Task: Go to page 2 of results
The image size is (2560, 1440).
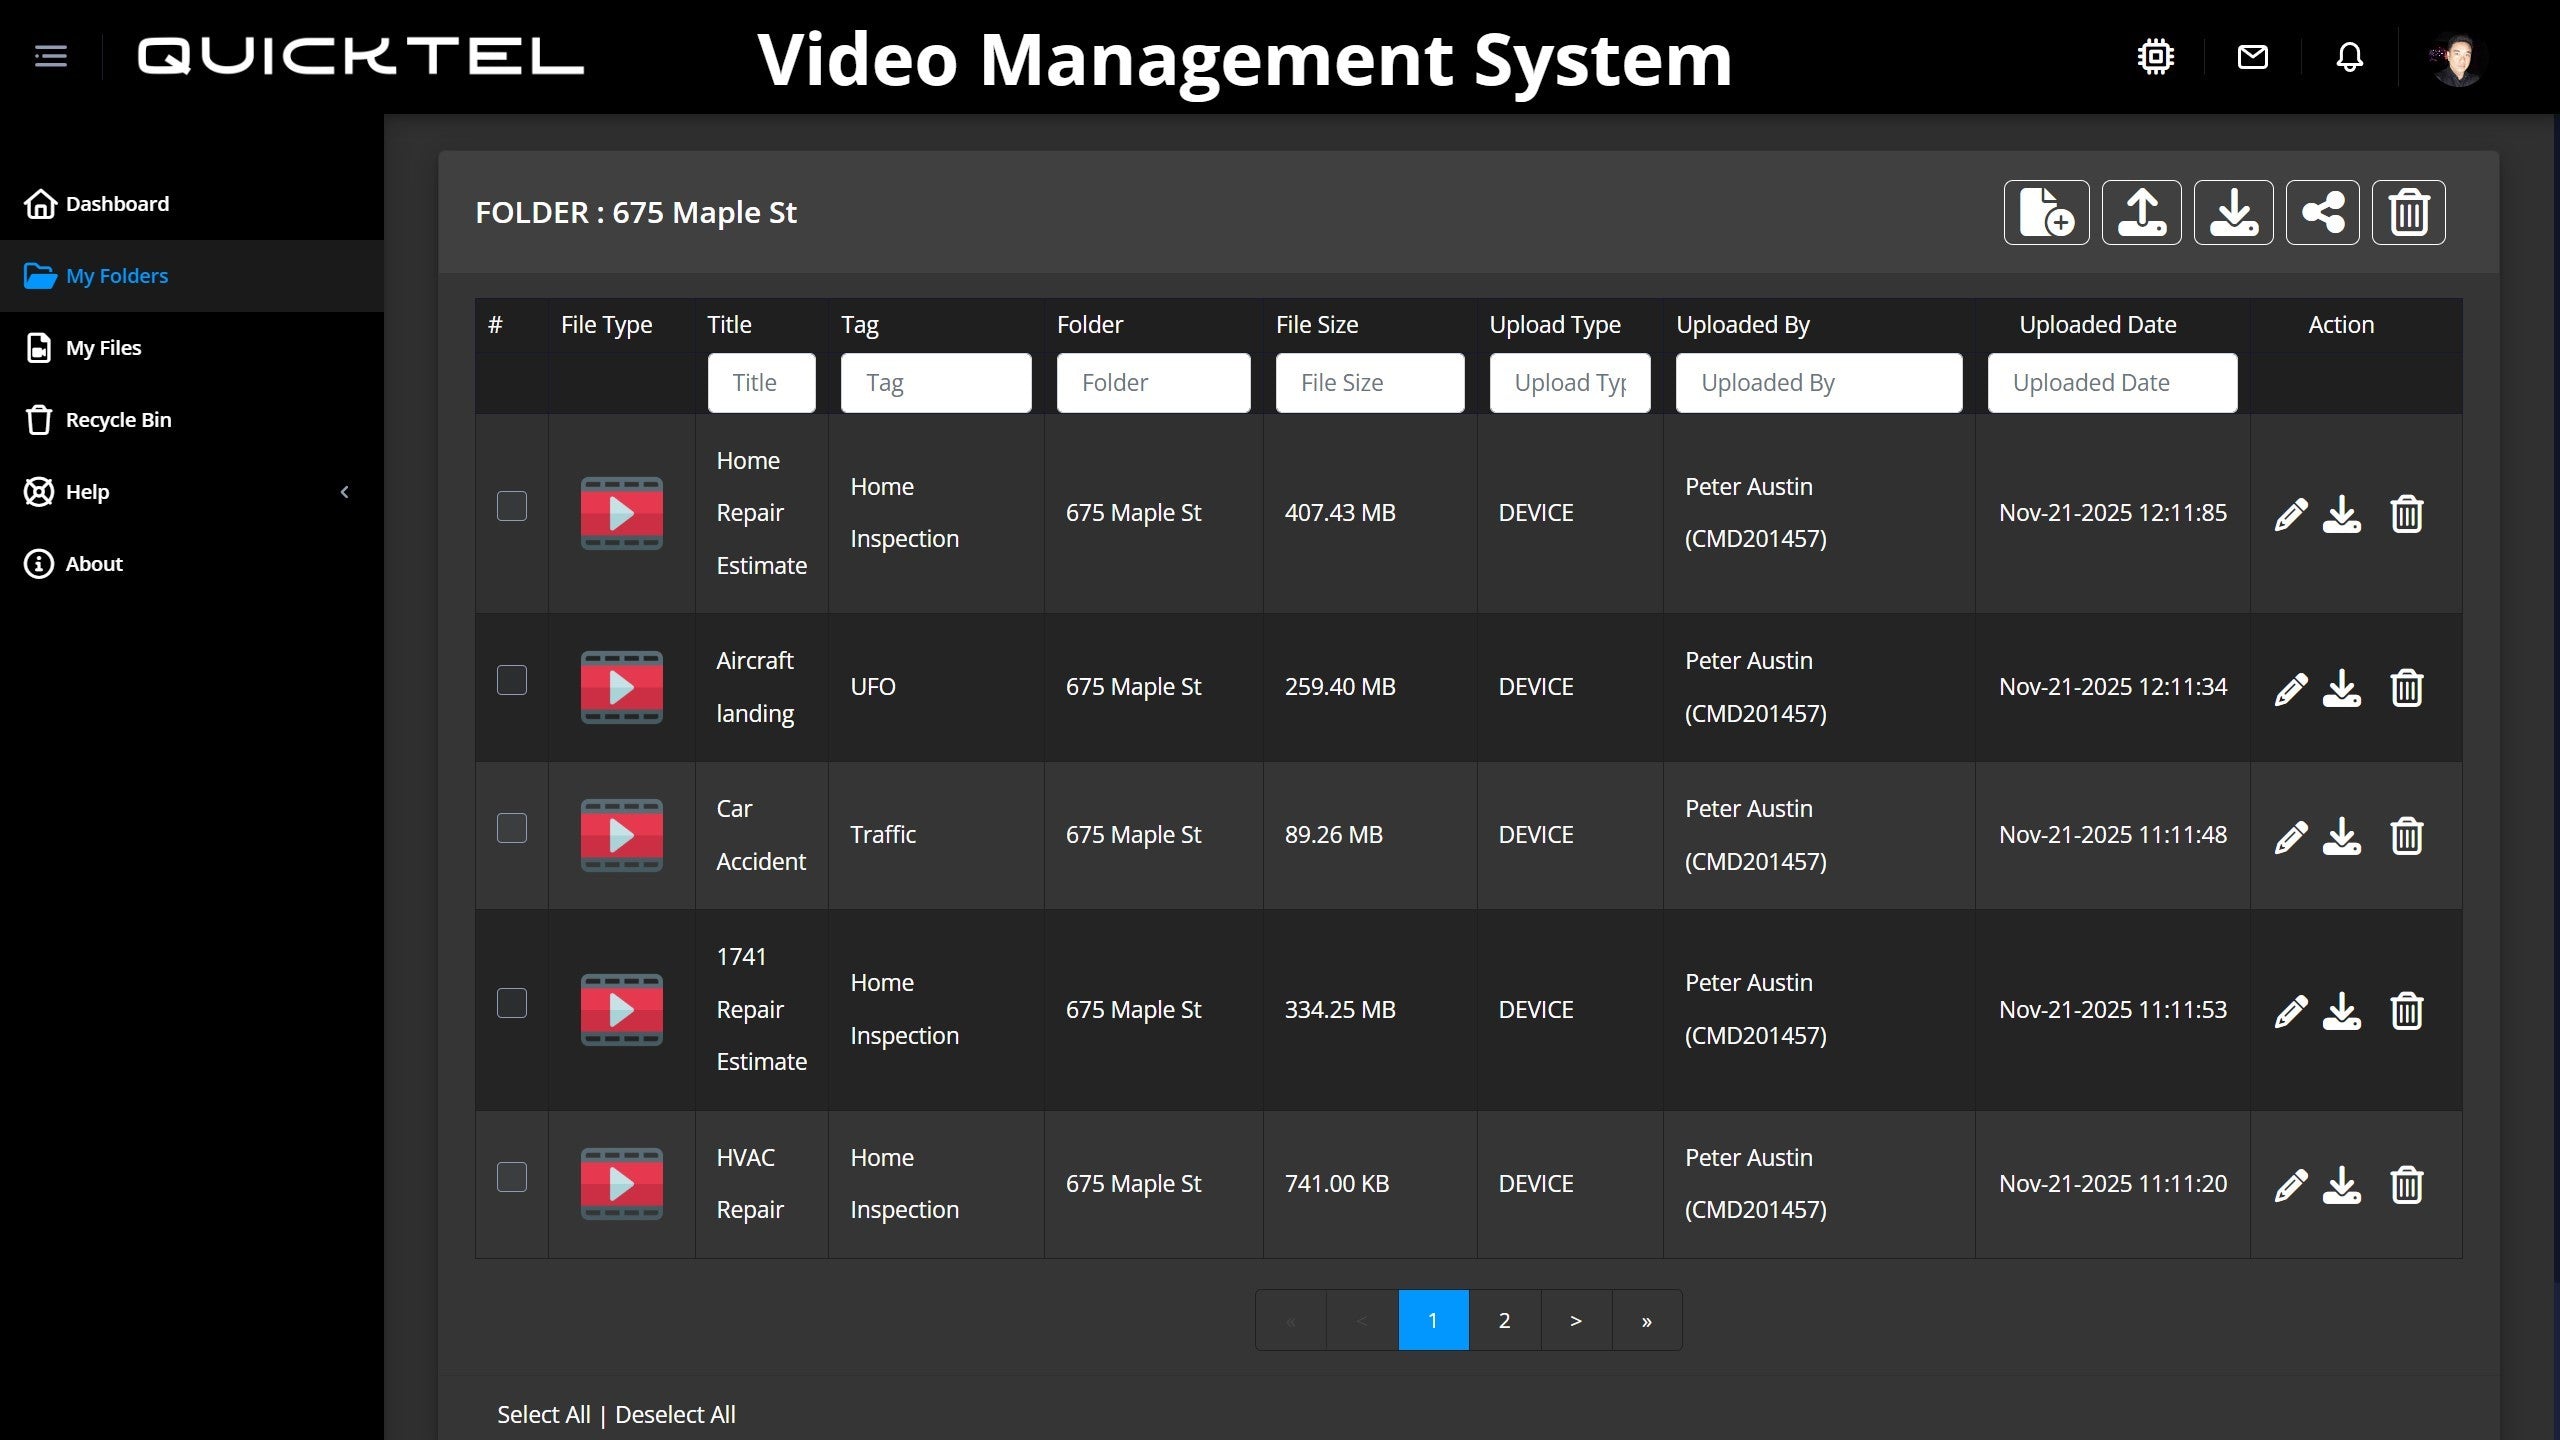Action: 1504,1320
